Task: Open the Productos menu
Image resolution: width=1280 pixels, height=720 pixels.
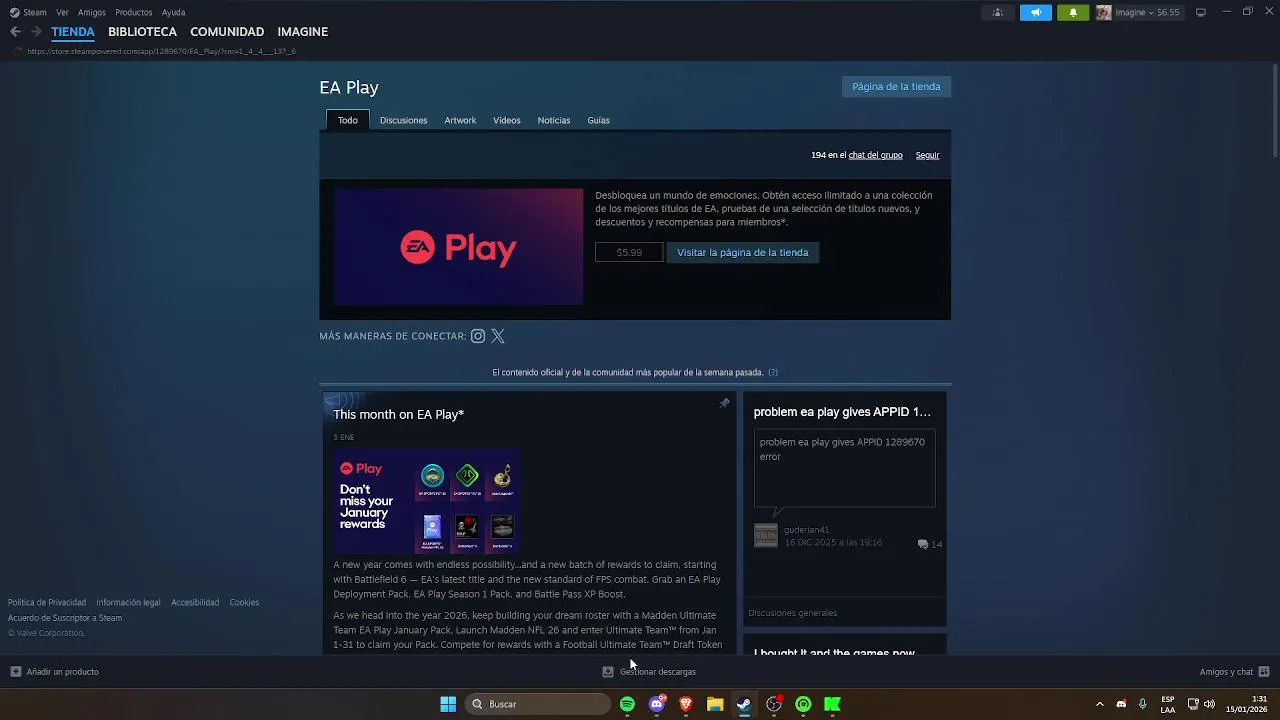Action: [134, 12]
